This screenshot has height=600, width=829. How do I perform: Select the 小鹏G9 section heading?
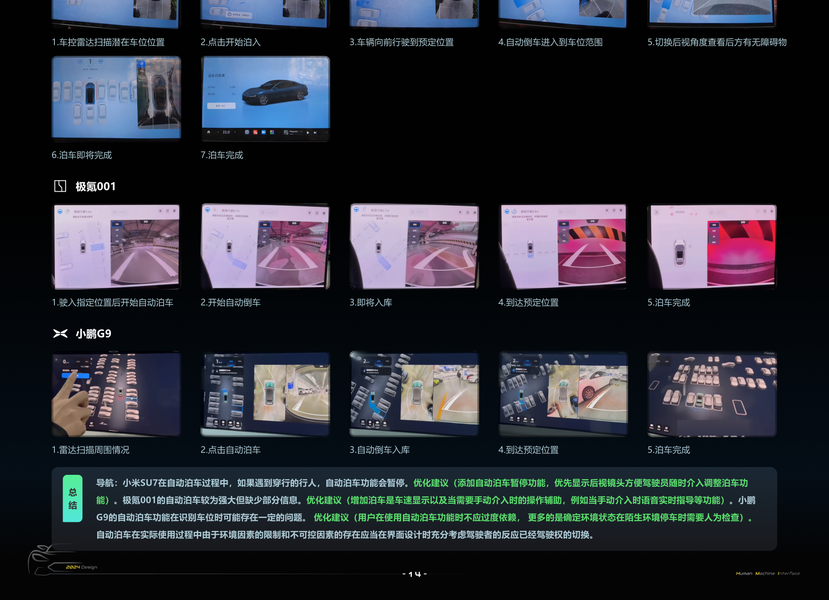point(93,334)
